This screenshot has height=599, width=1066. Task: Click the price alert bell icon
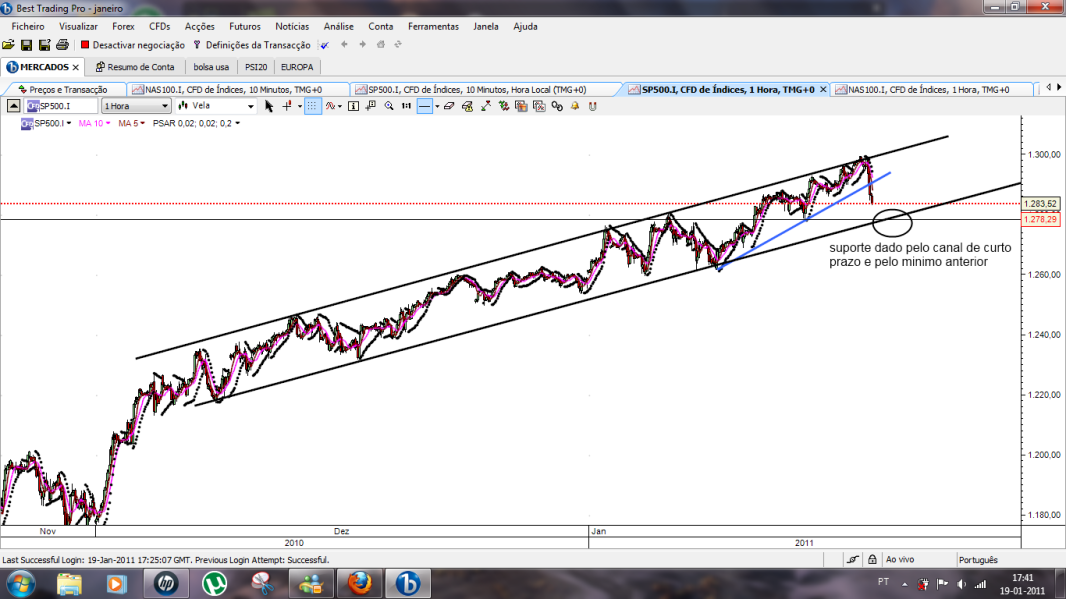pyautogui.click(x=575, y=106)
